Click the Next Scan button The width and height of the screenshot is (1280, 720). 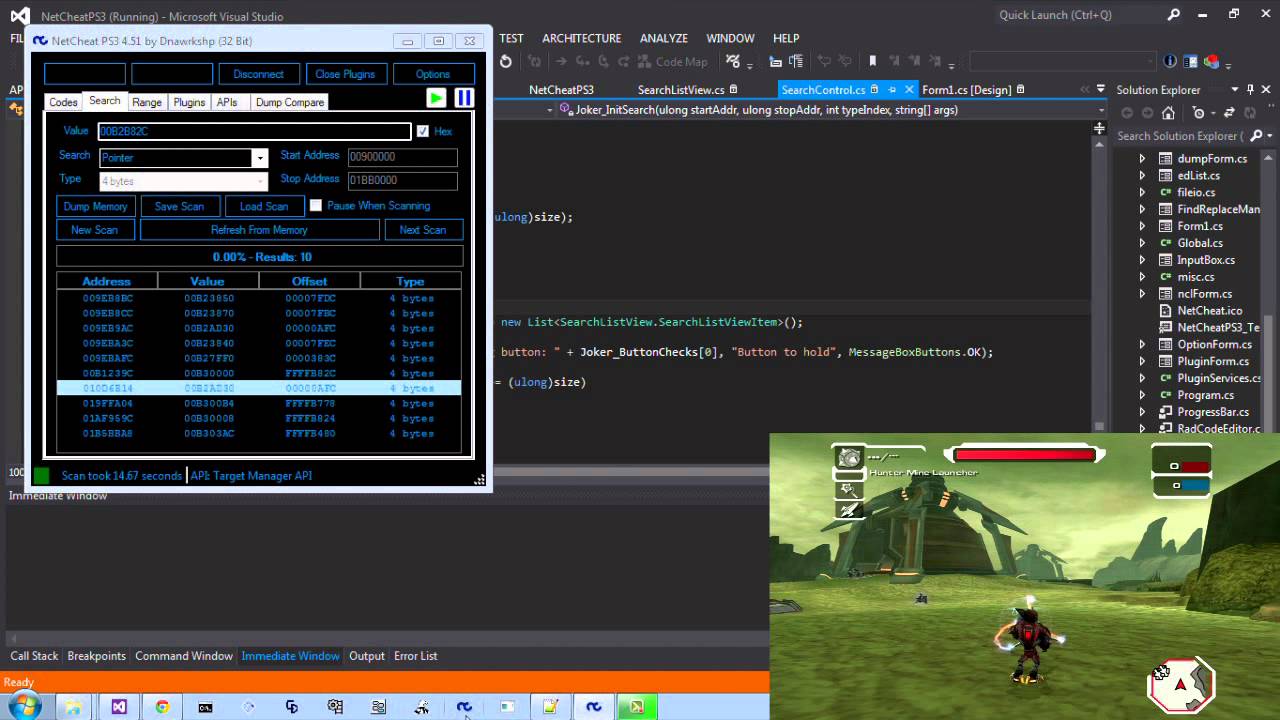point(423,230)
